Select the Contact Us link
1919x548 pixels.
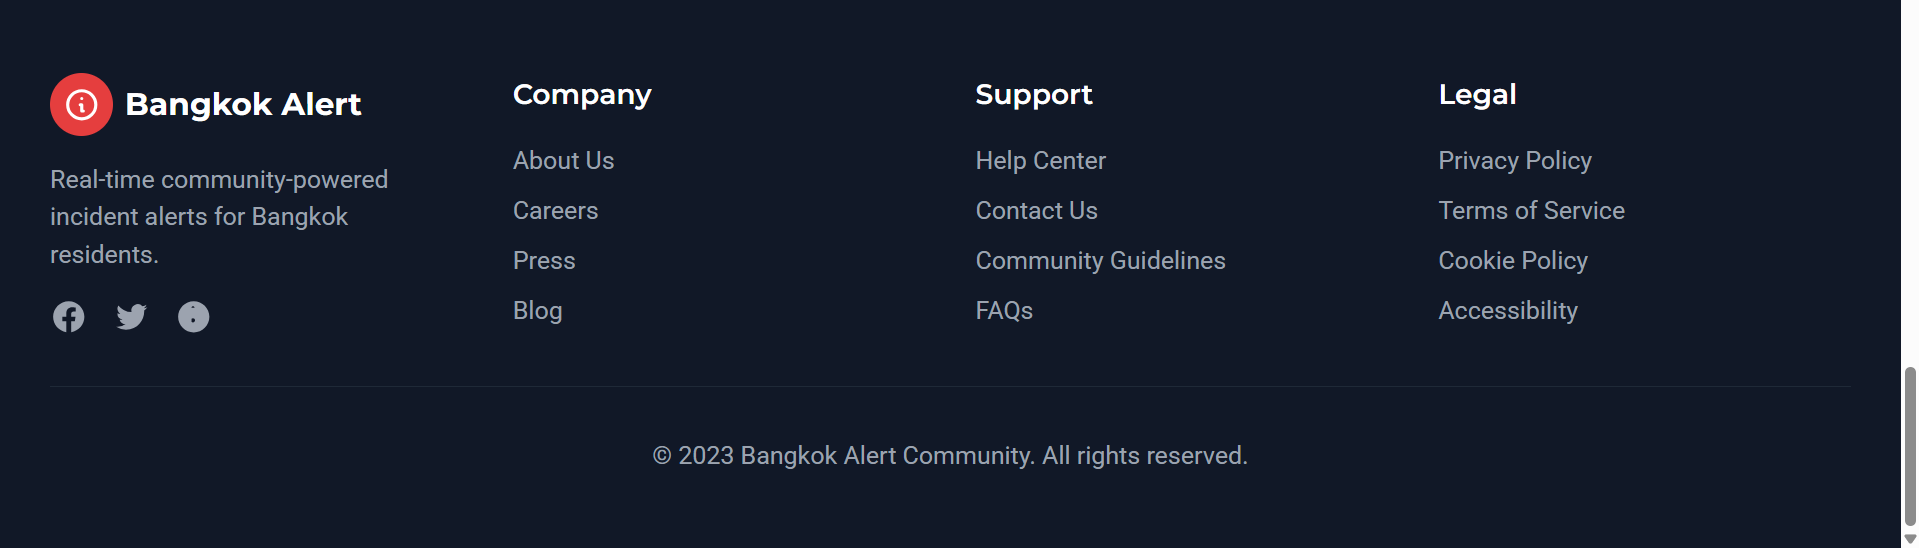[1036, 211]
